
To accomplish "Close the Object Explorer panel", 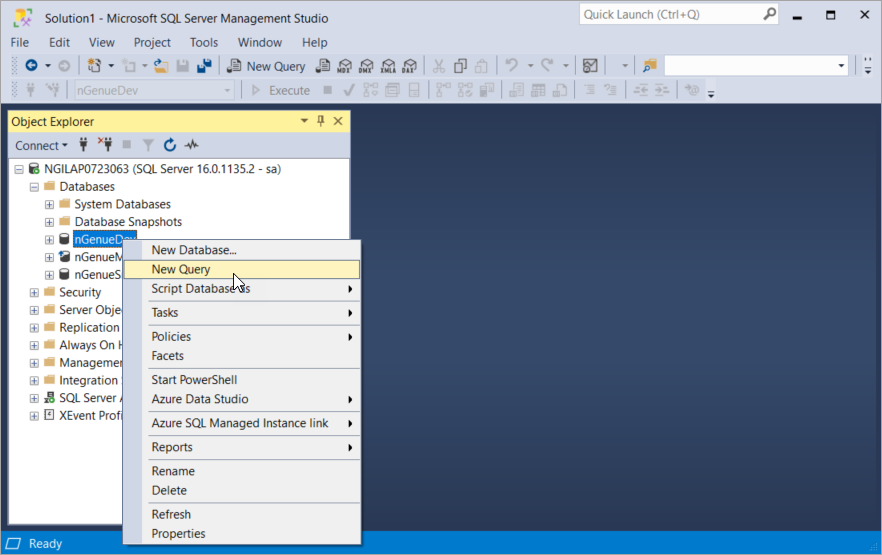I will click(338, 121).
